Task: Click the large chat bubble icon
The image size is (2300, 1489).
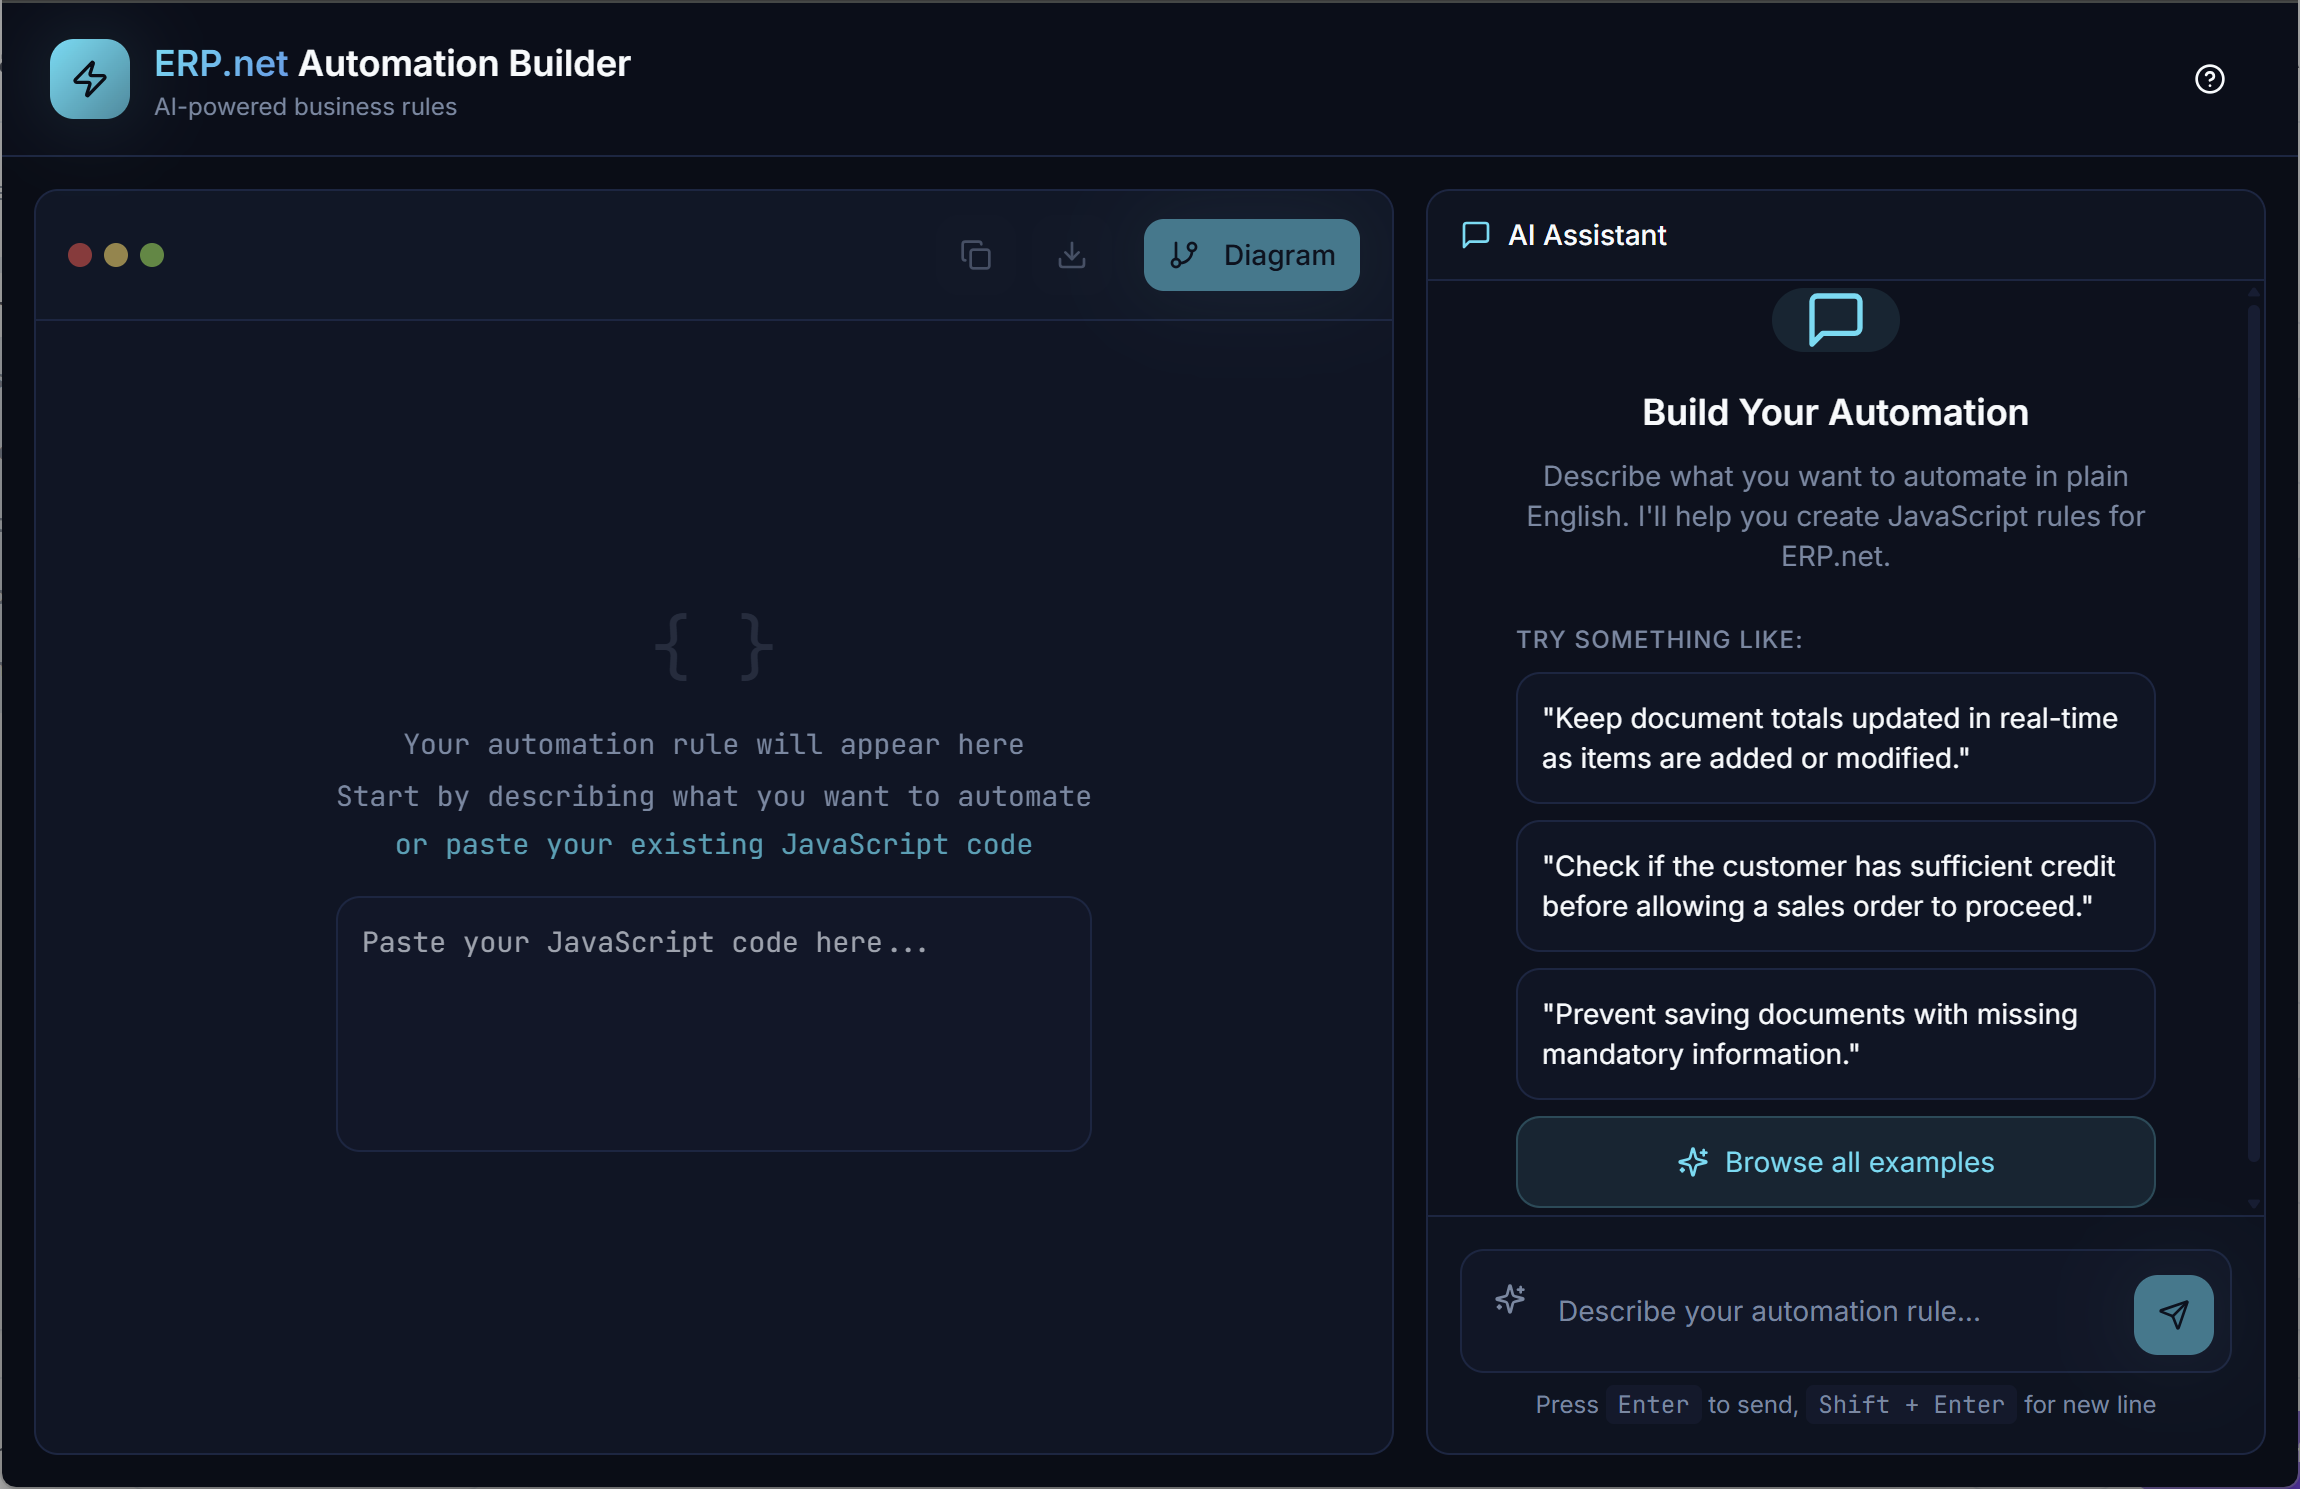Action: point(1836,320)
